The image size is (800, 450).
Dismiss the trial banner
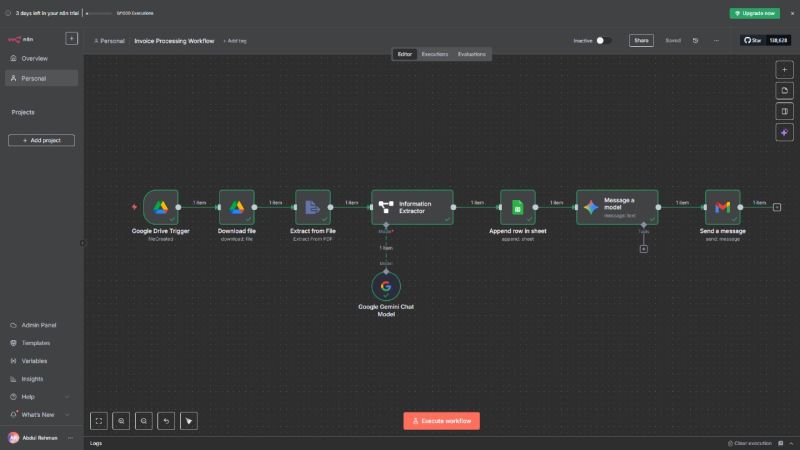coord(792,13)
